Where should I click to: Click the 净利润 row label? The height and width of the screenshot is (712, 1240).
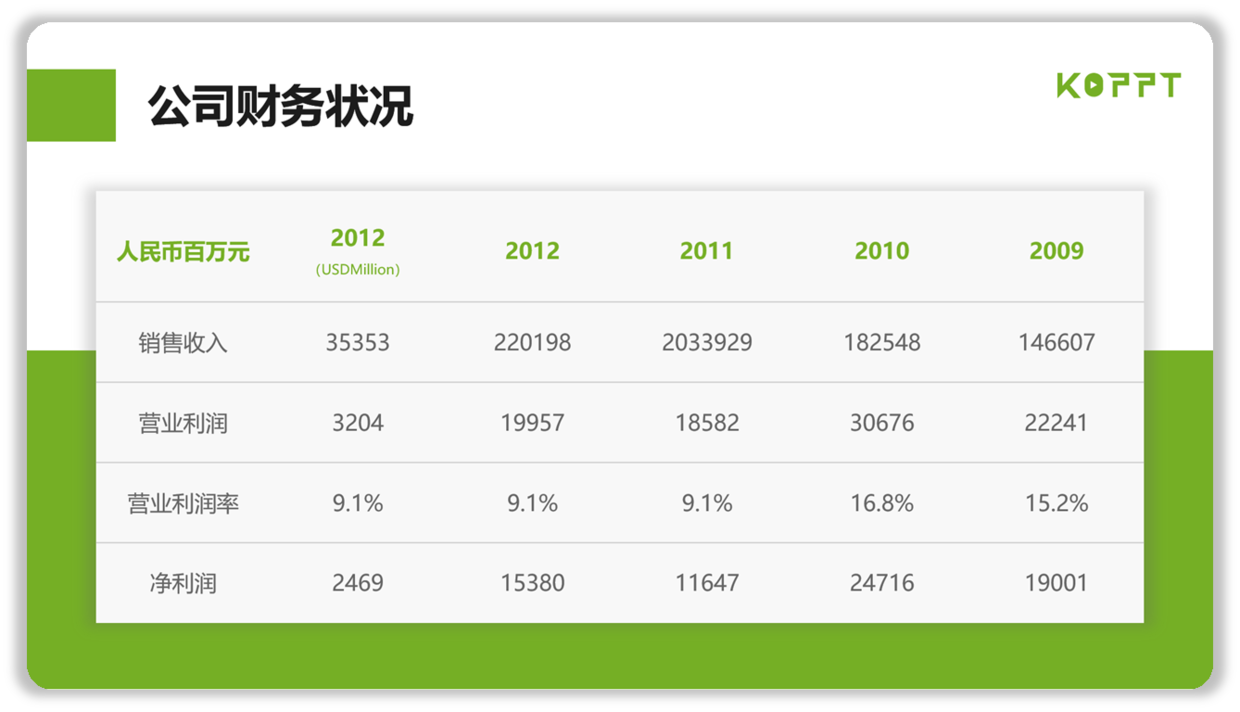point(183,583)
